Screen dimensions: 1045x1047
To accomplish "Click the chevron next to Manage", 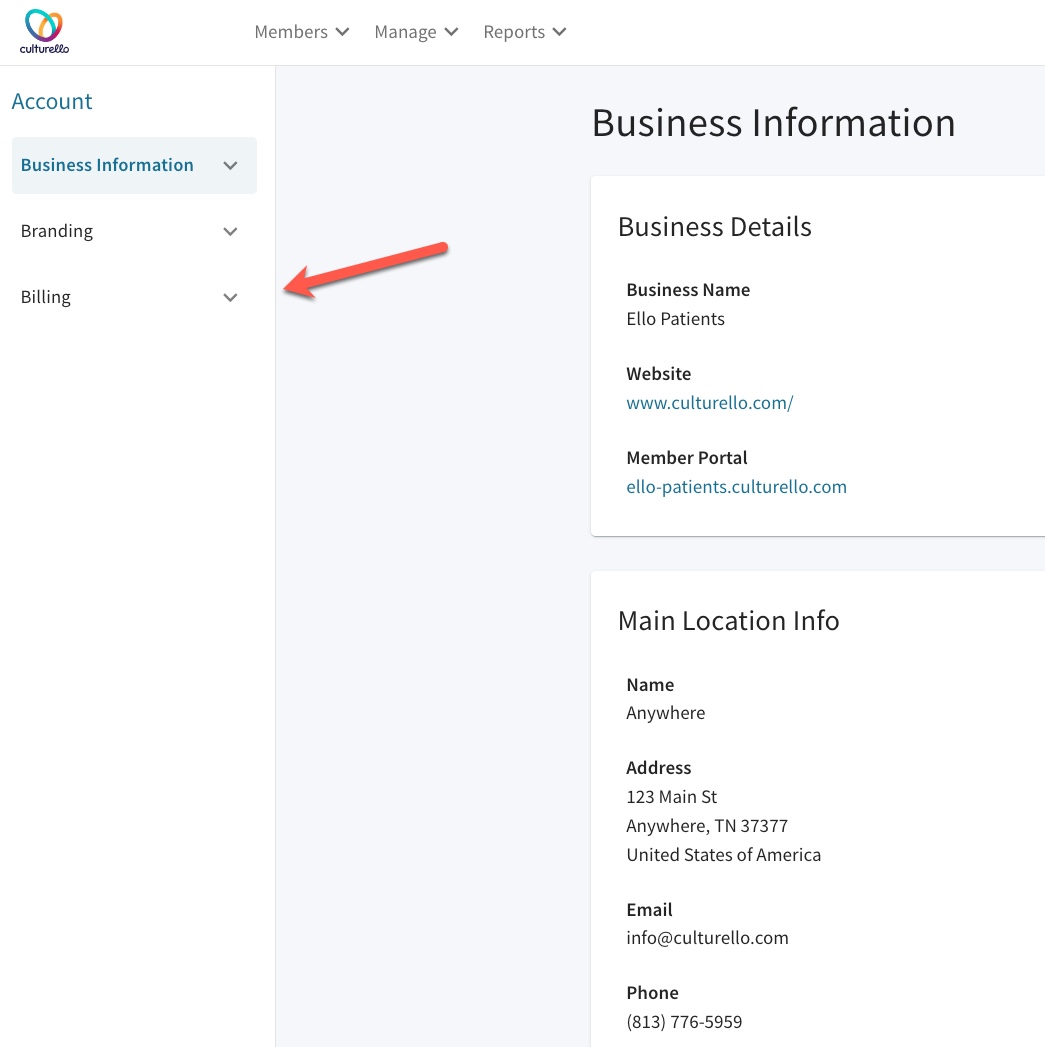I will click(x=451, y=32).
